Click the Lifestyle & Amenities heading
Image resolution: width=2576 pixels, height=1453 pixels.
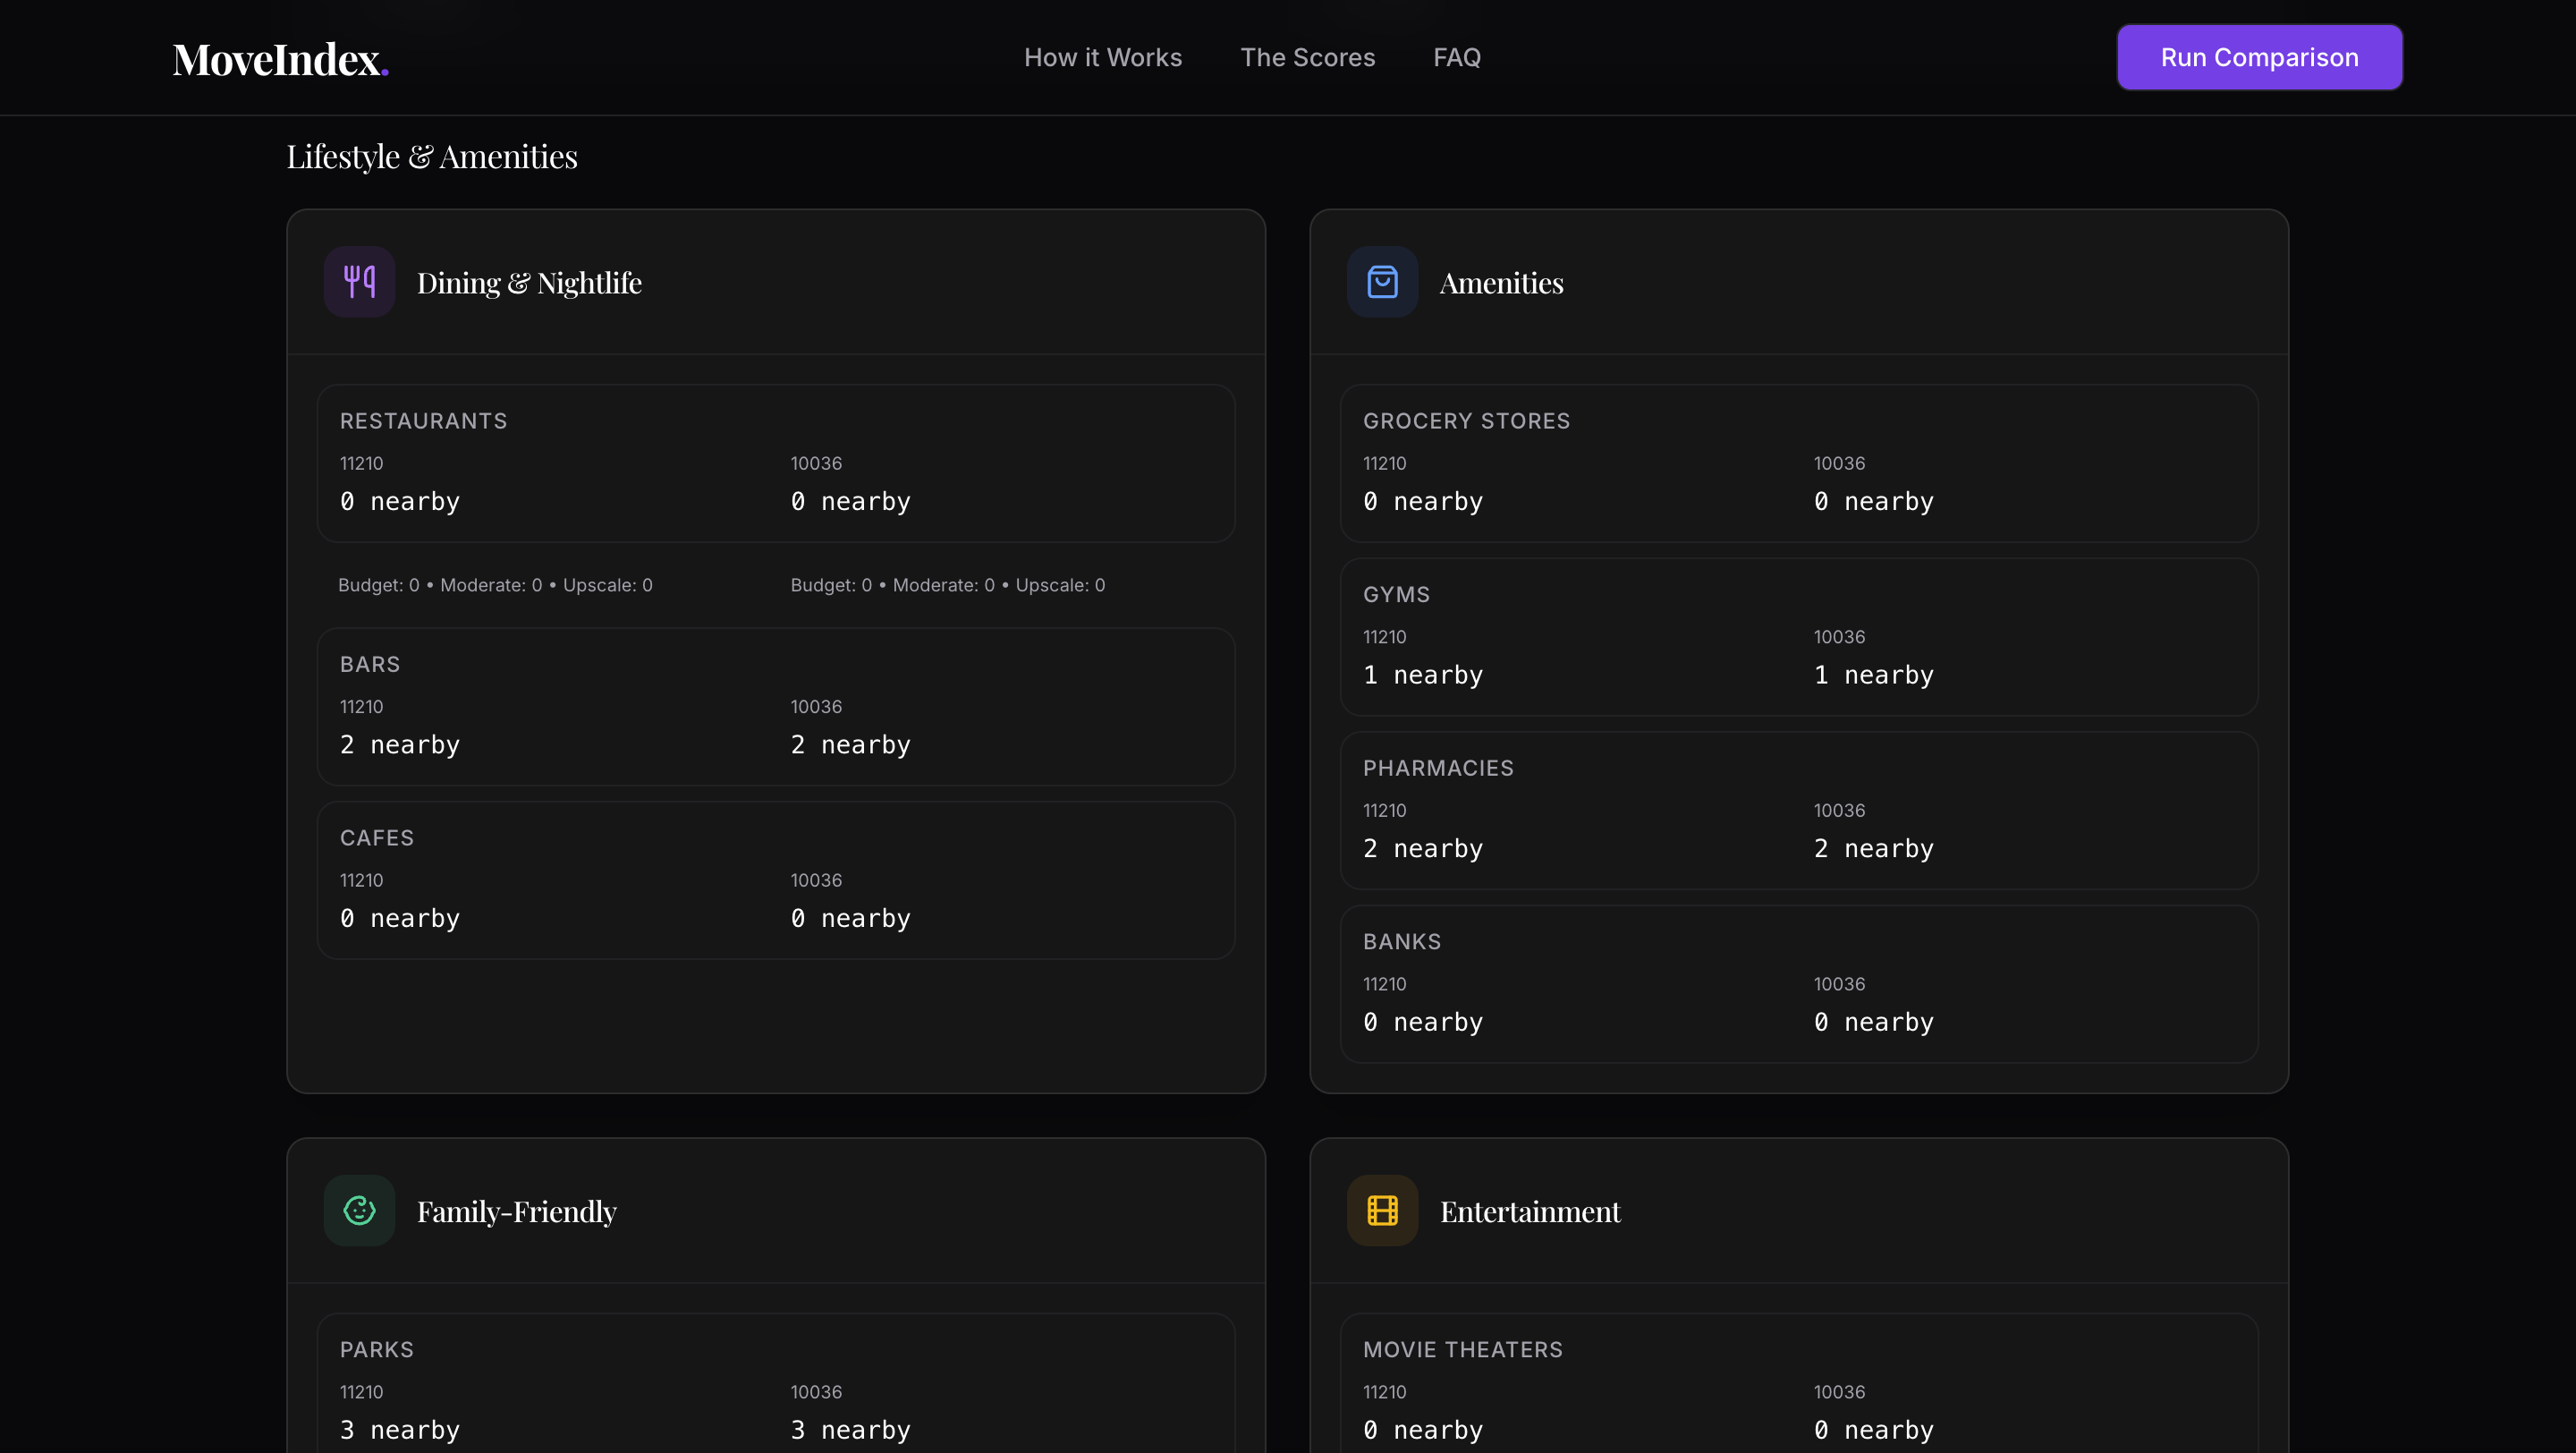[431, 156]
